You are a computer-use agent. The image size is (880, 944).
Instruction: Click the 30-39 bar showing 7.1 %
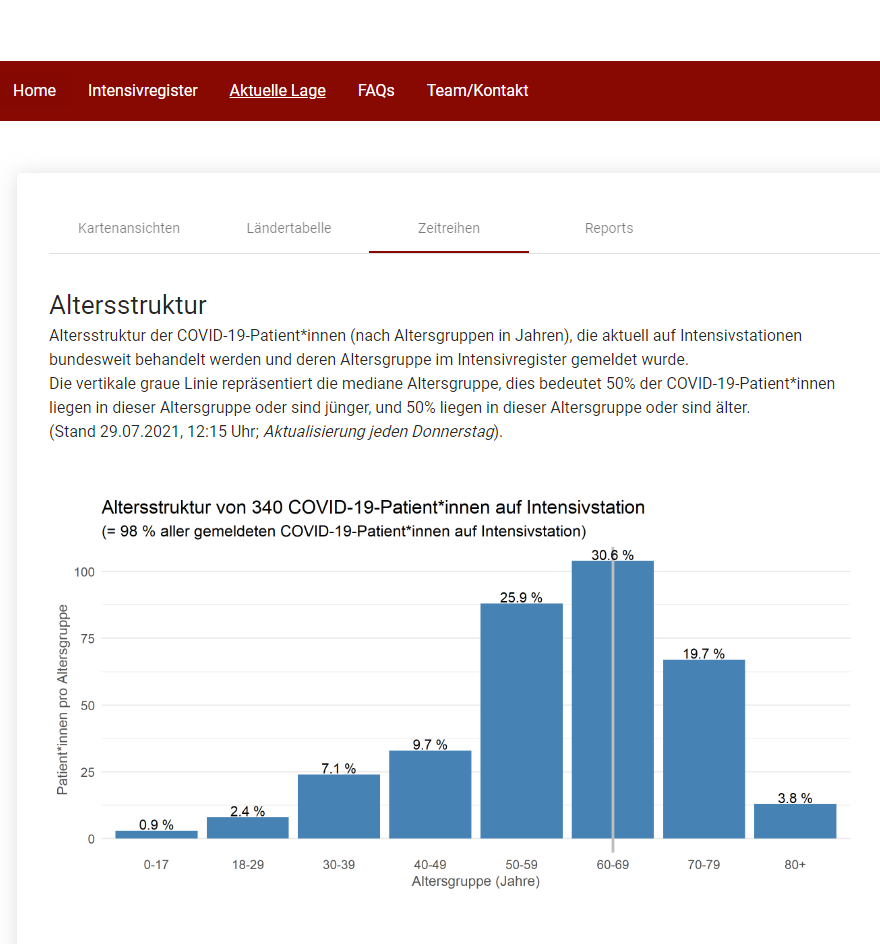click(x=339, y=806)
